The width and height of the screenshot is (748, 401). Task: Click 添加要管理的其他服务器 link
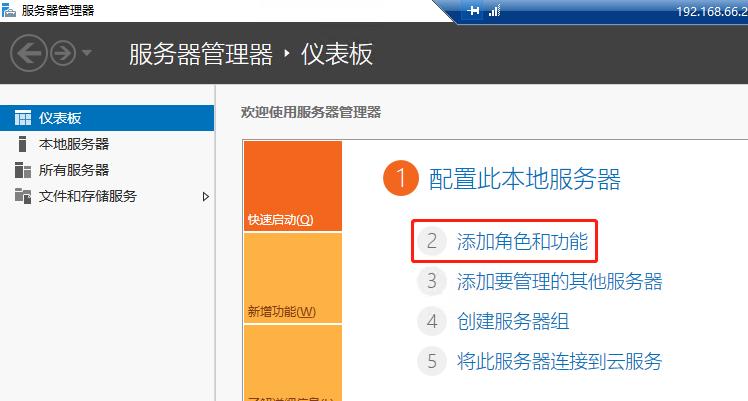(x=559, y=281)
